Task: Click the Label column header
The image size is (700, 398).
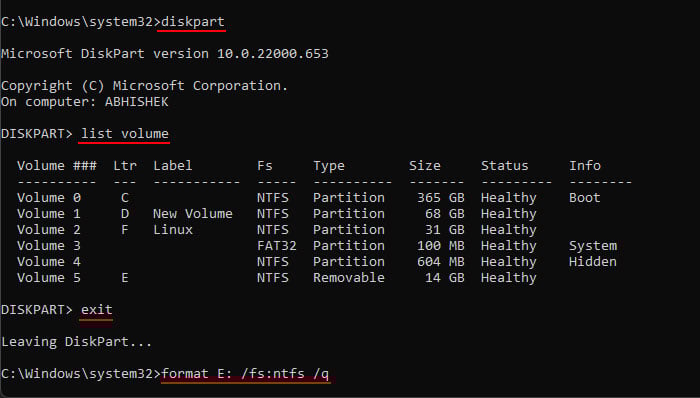Action: tap(172, 166)
